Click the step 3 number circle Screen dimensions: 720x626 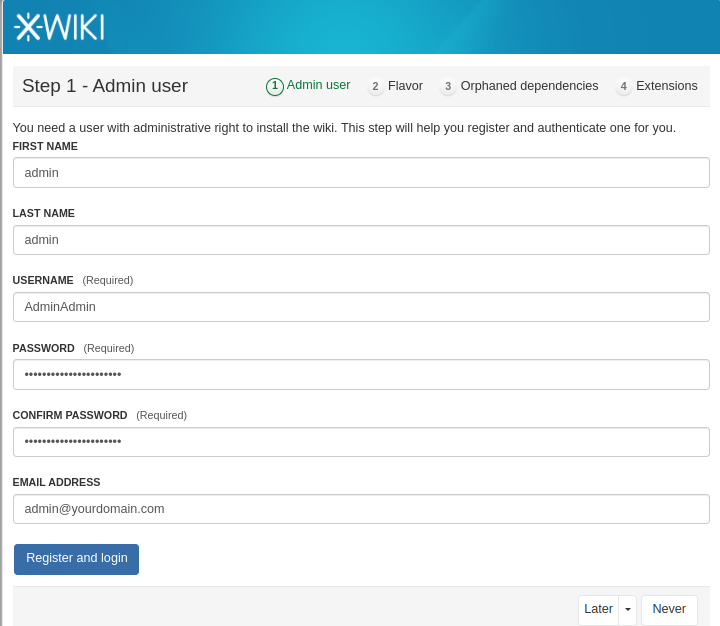(x=448, y=87)
